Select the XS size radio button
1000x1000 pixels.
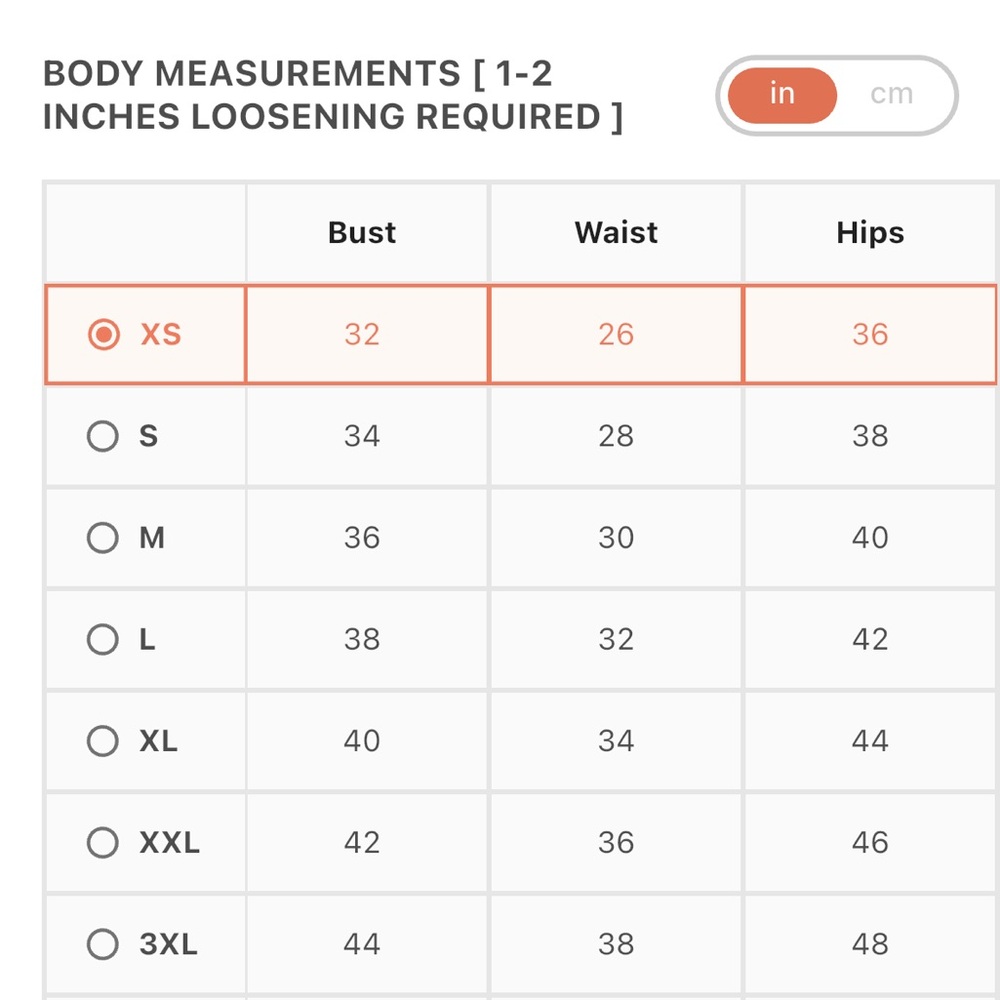click(x=103, y=334)
